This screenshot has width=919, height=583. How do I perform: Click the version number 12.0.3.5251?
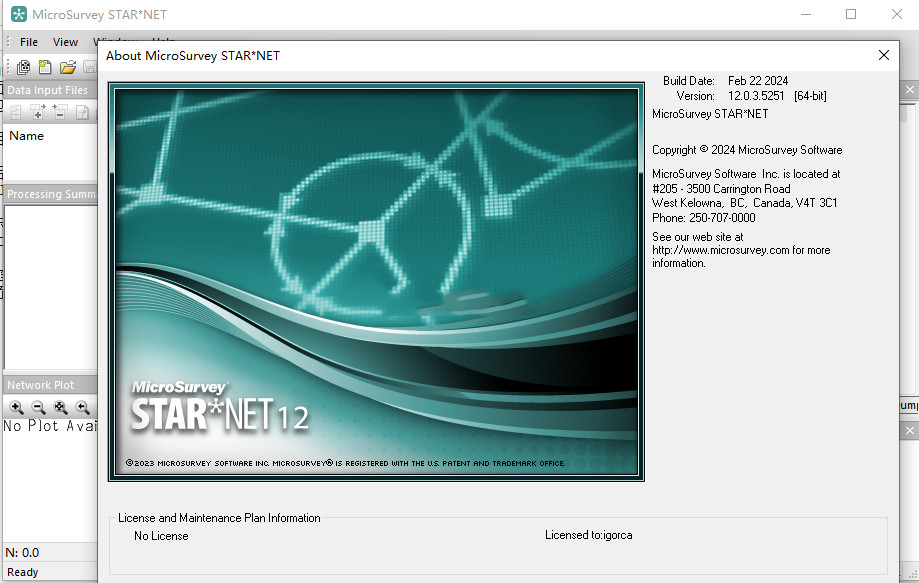coord(756,96)
